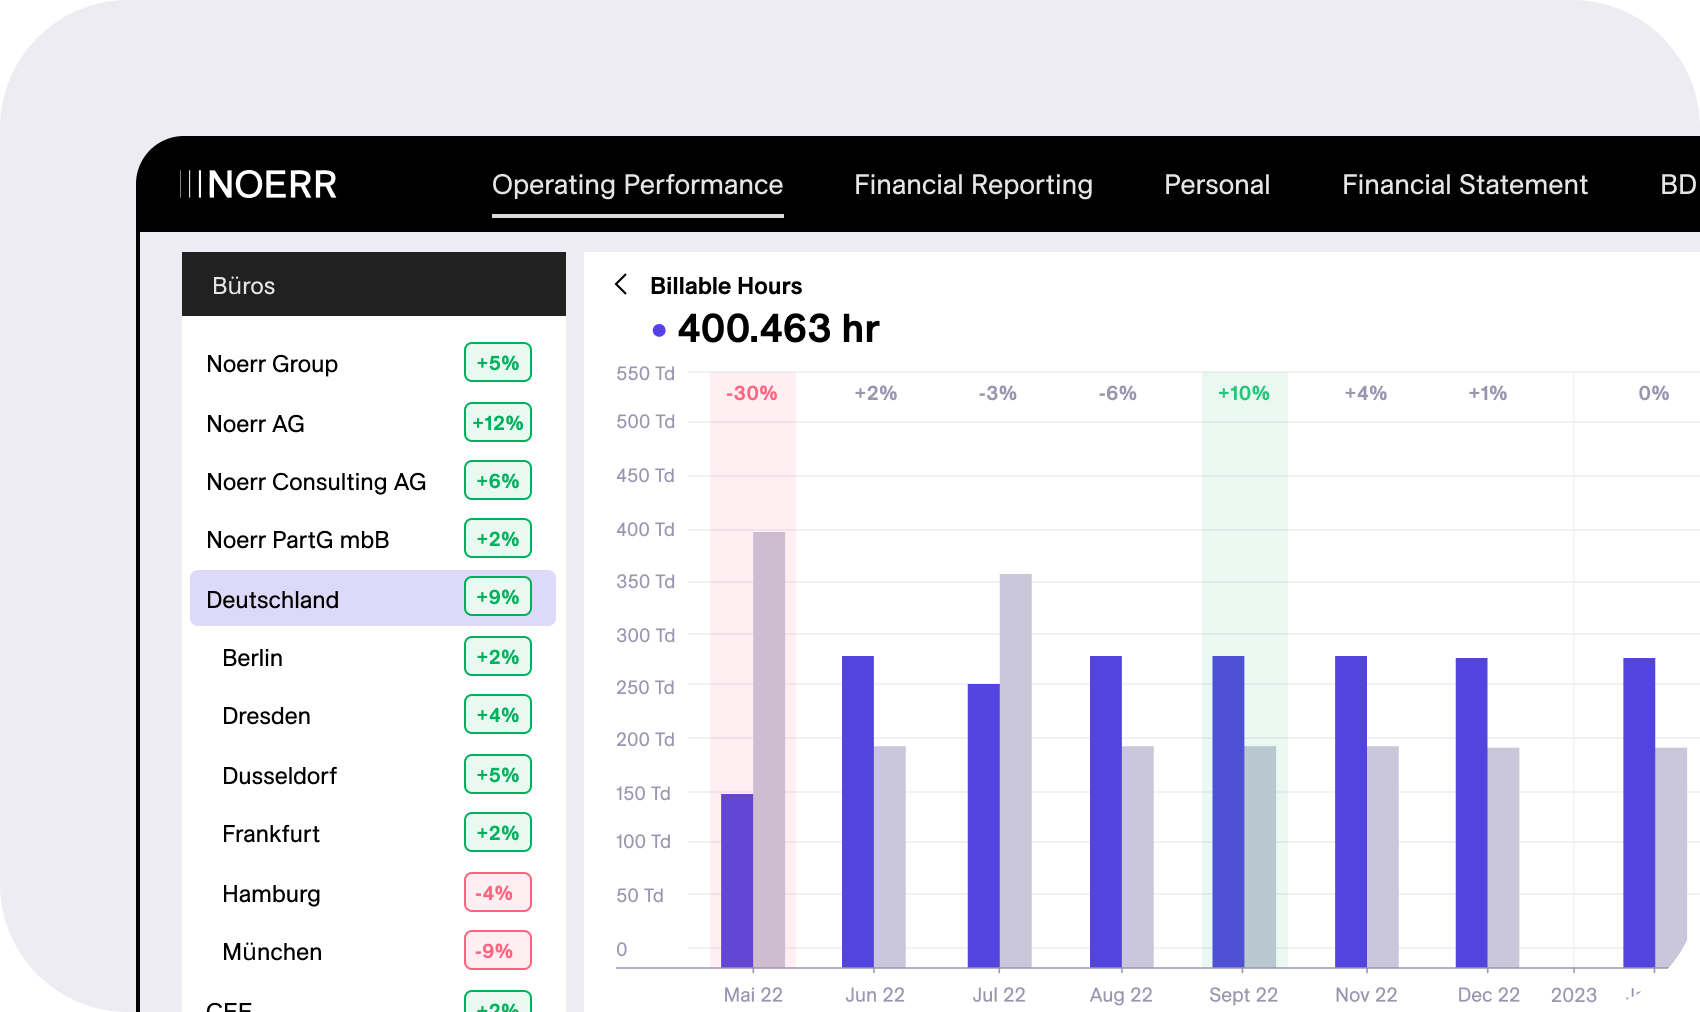The height and width of the screenshot is (1012, 1700).
Task: Click the purple dot beside 400.463 hr
Action: click(659, 330)
